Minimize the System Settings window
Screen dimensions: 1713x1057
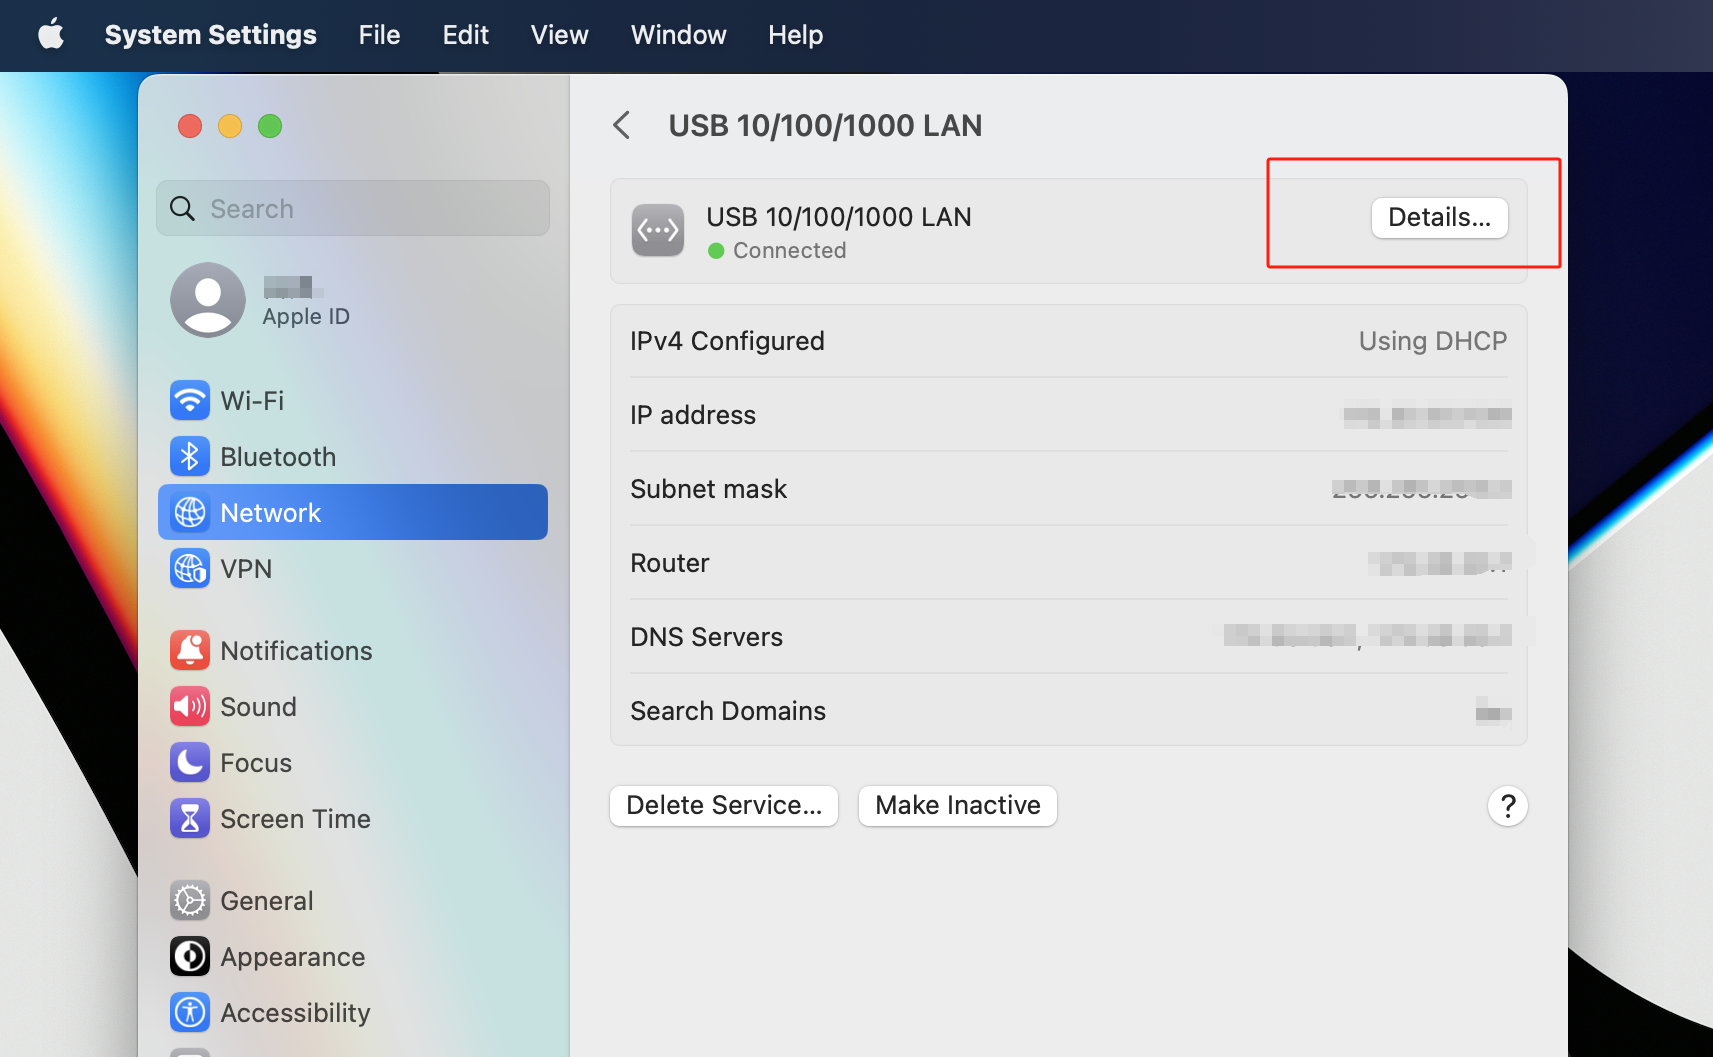(230, 126)
